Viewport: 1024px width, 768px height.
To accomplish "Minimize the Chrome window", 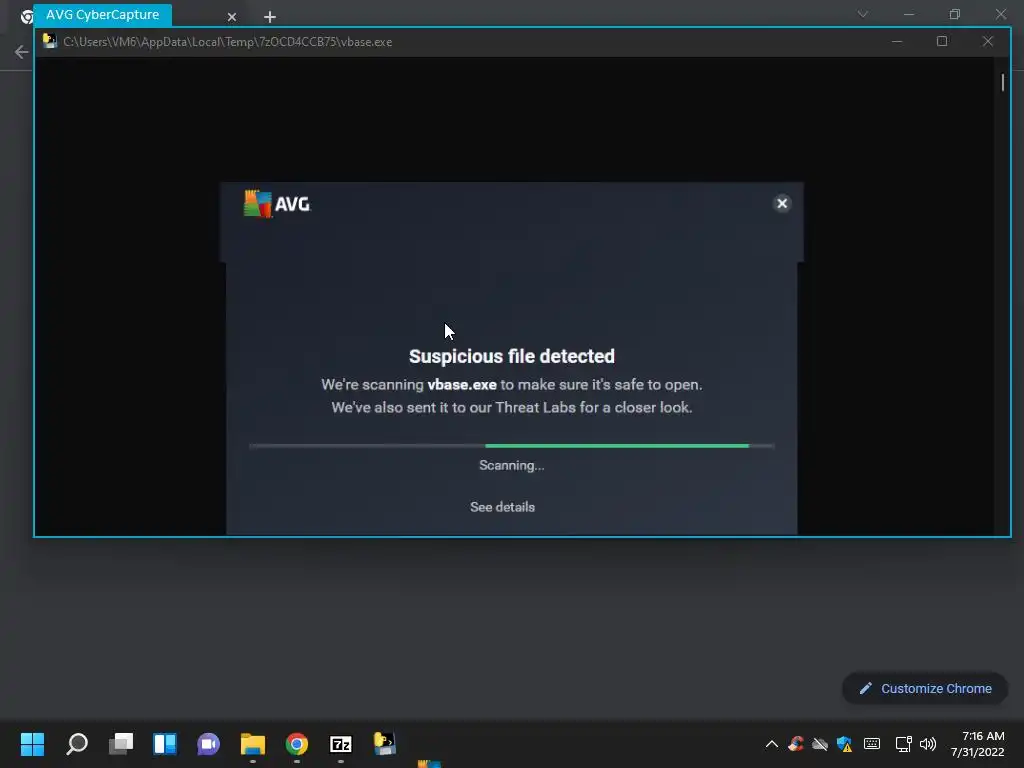I will point(908,14).
